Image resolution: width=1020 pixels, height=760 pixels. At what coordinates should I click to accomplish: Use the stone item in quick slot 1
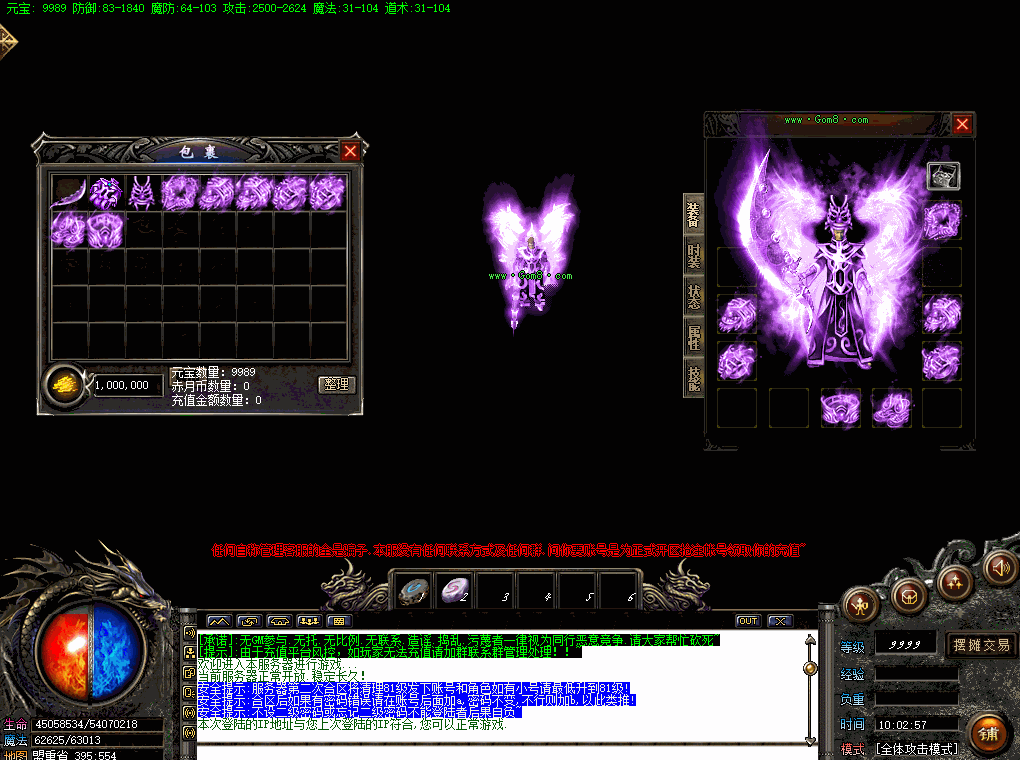(x=414, y=591)
